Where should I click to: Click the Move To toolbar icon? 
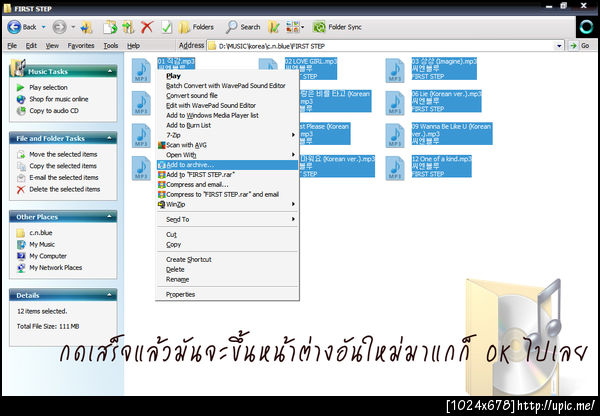[x=110, y=27]
